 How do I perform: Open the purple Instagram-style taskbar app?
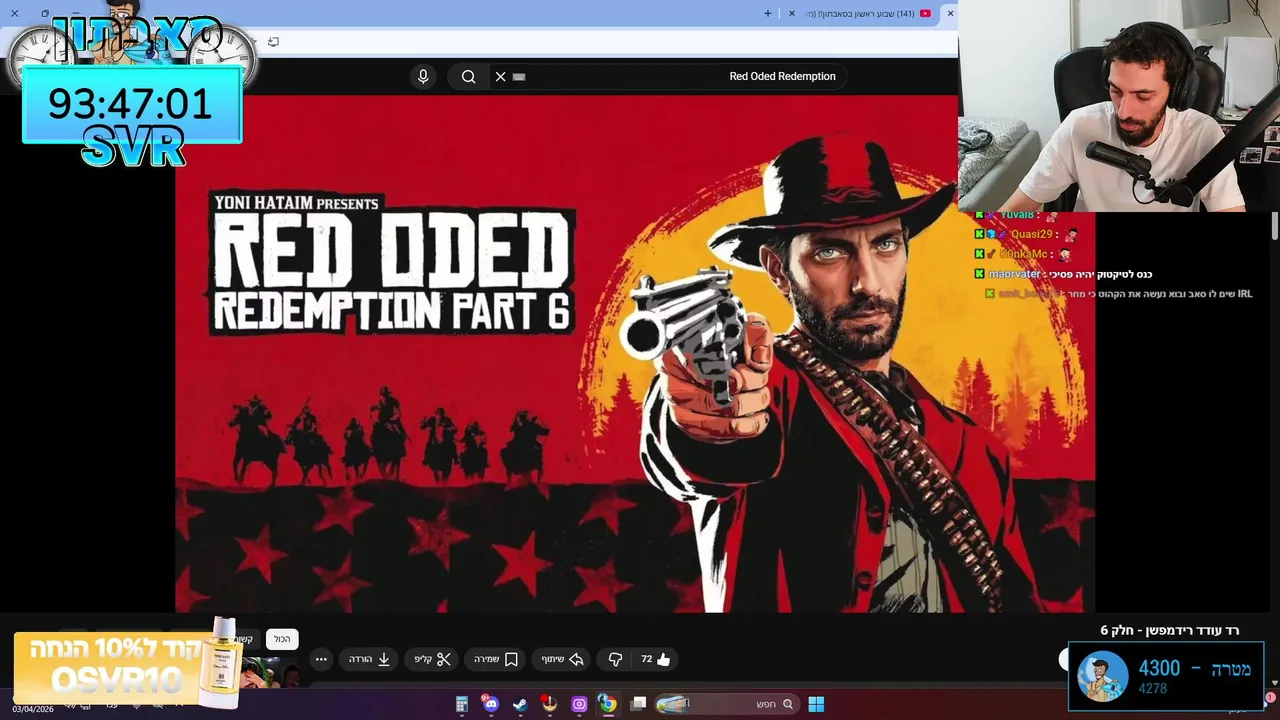pyautogui.click(x=579, y=704)
